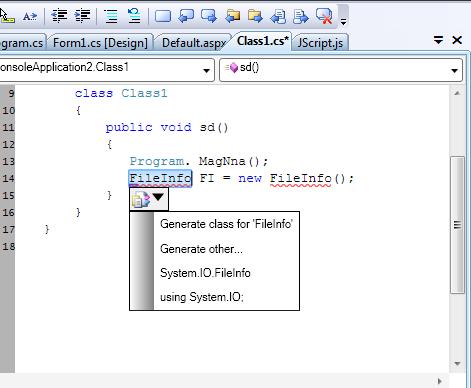Image resolution: width=471 pixels, height=388 pixels.
Task: Move to previous bookmark in document
Action: [278, 16]
